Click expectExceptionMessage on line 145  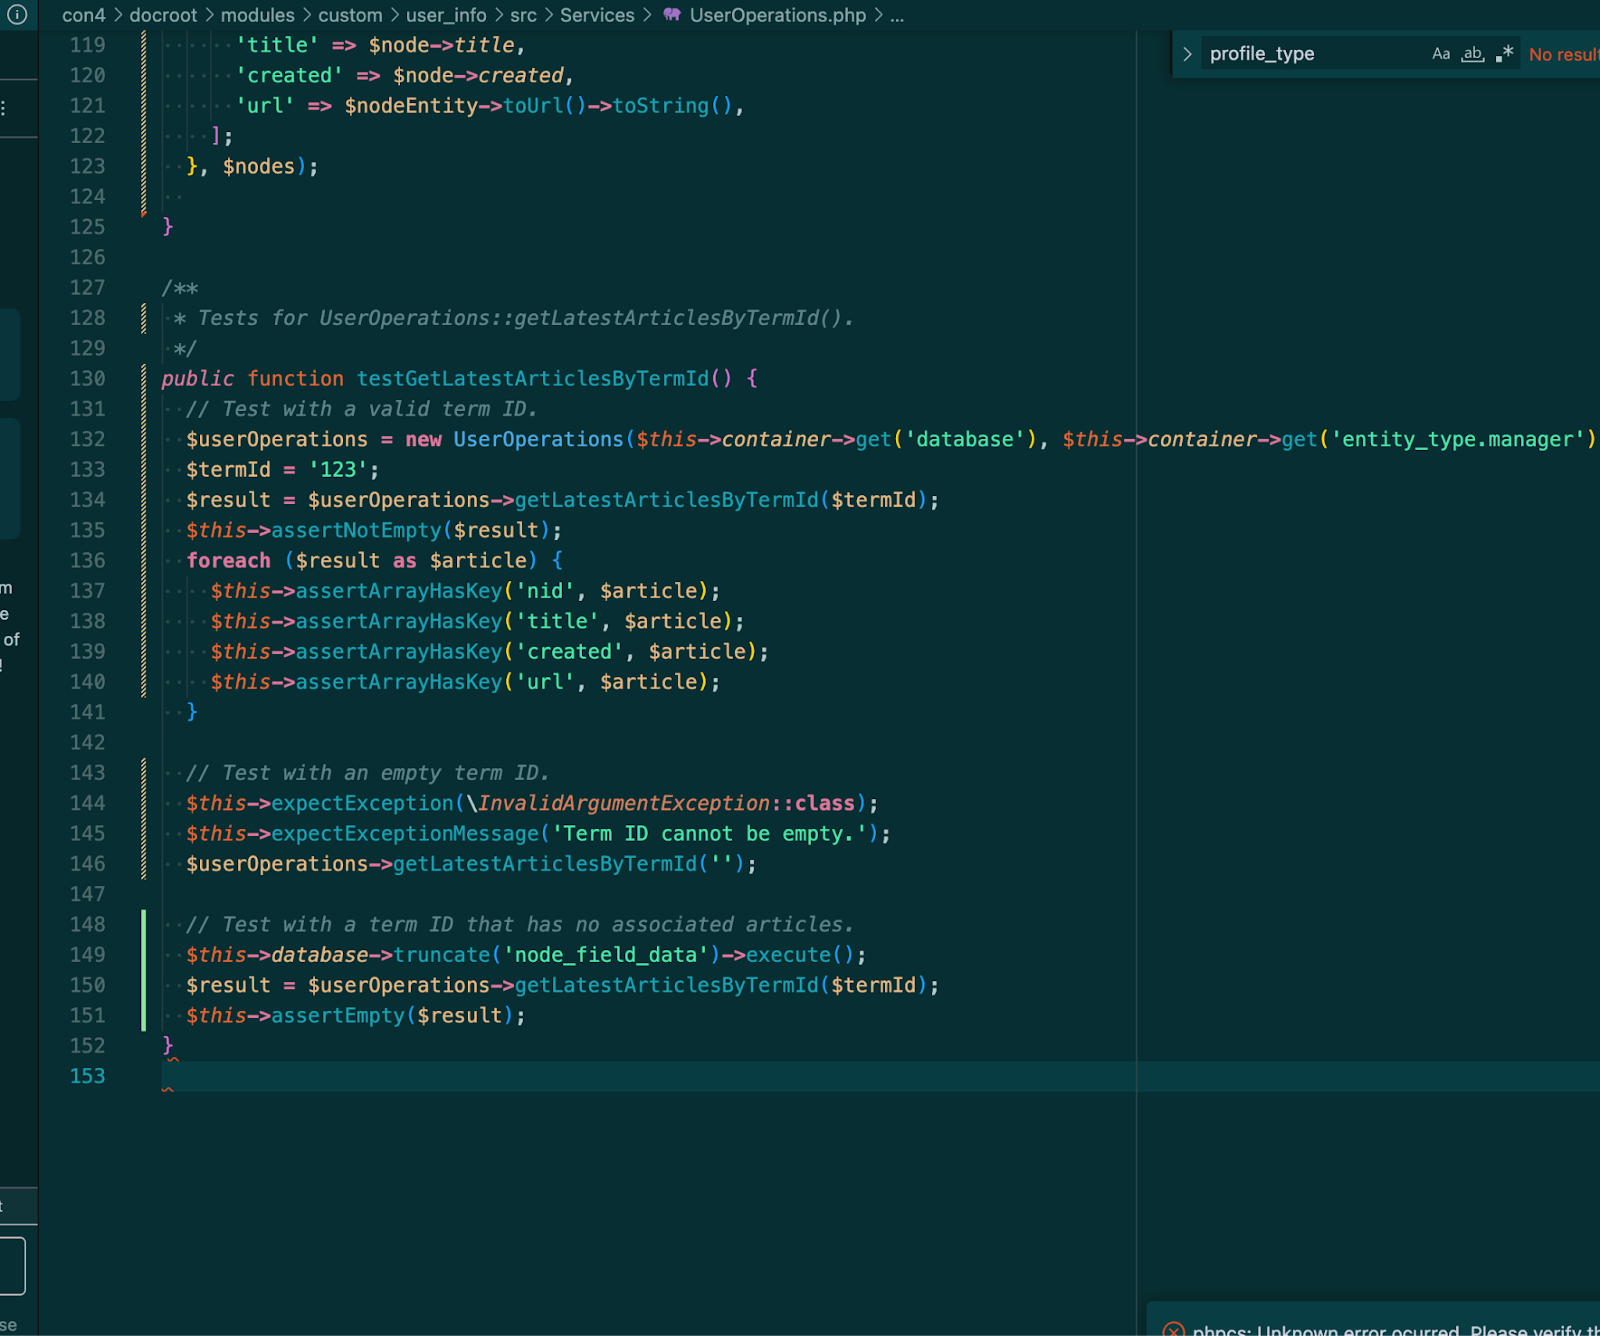[405, 834]
